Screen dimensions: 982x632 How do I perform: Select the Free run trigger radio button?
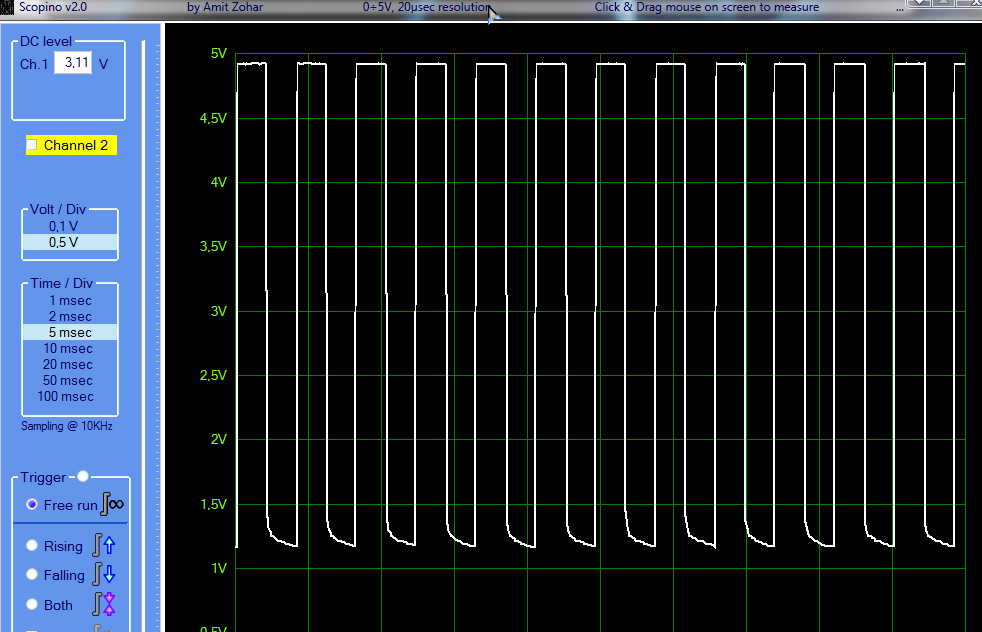point(32,505)
